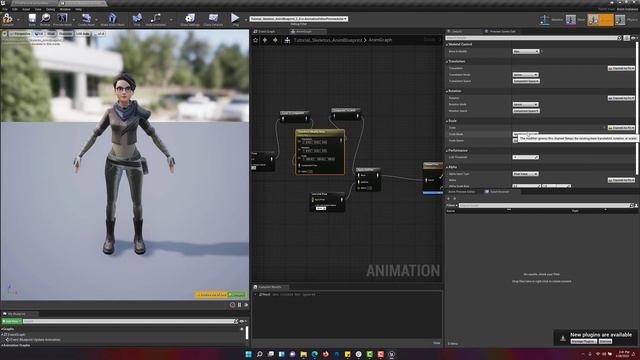Click the graph favorite star icon

click(256, 40)
